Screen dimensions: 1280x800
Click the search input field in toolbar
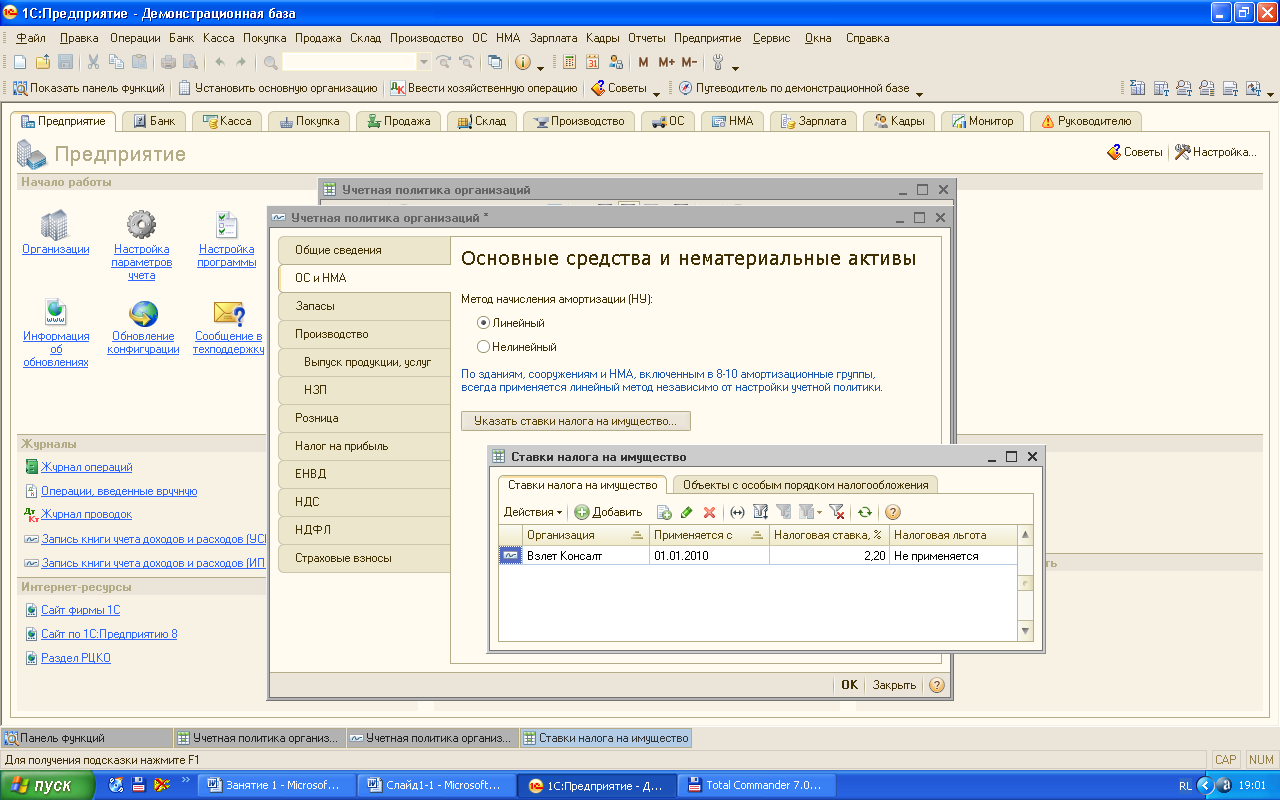(x=349, y=62)
